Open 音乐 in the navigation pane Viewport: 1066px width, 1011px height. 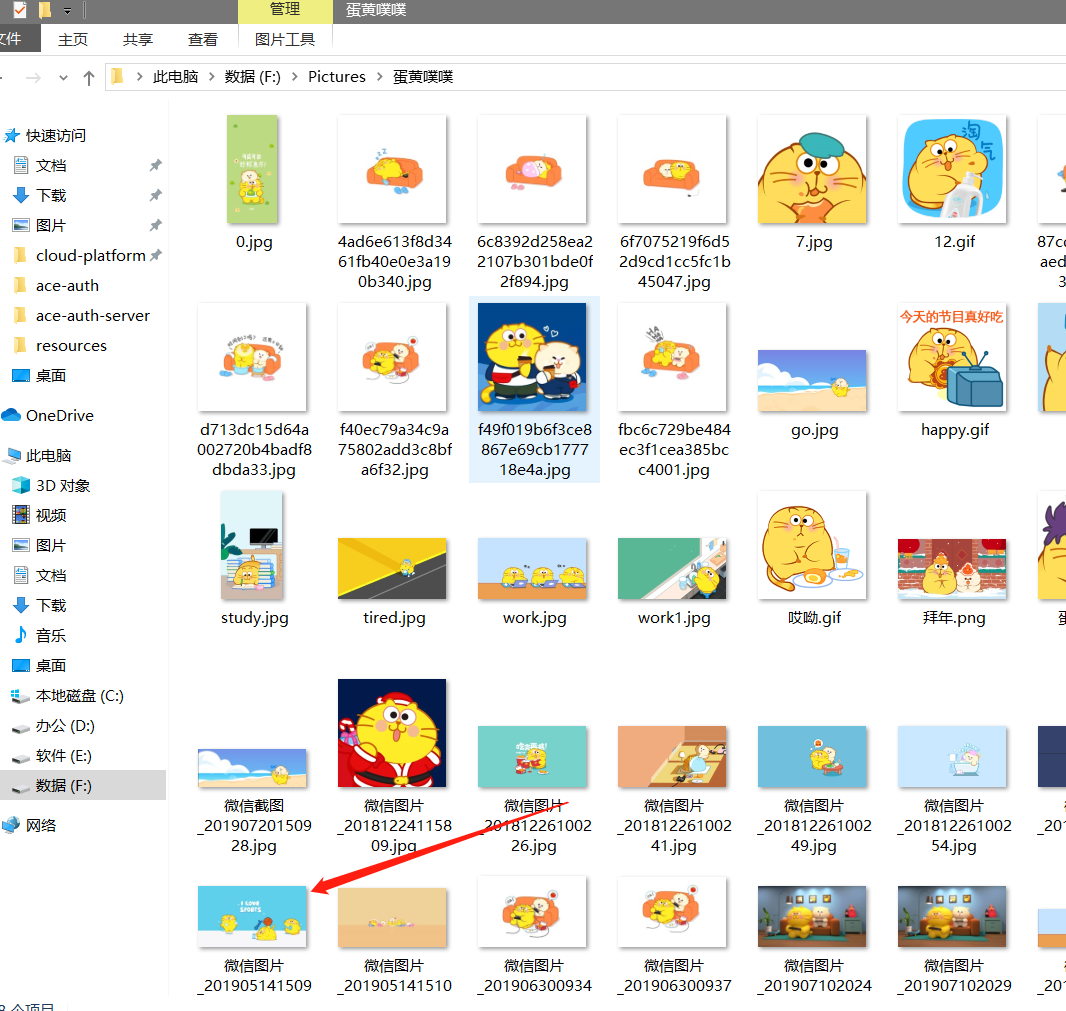click(x=51, y=636)
